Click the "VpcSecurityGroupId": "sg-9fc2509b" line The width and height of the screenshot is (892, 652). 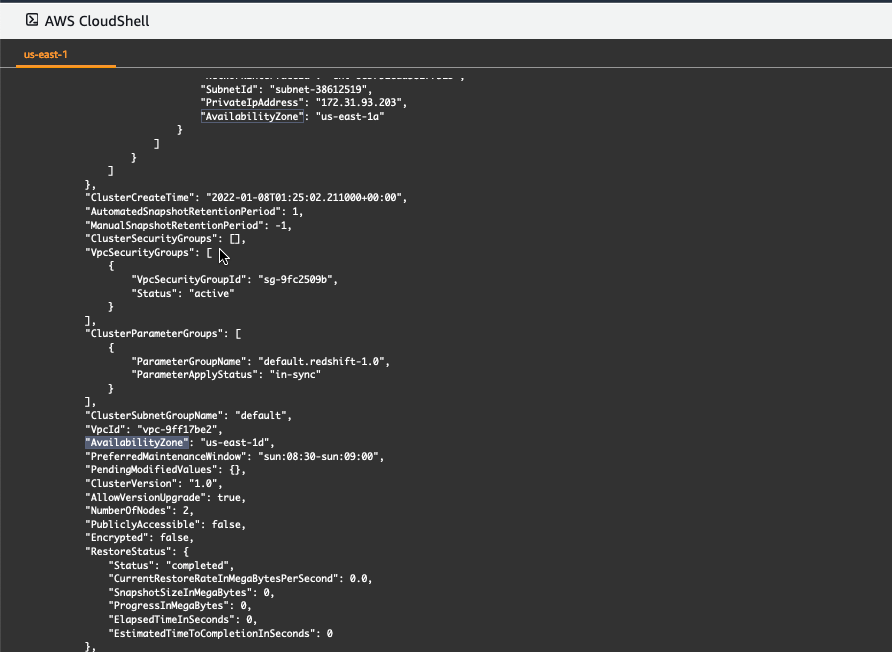point(234,279)
